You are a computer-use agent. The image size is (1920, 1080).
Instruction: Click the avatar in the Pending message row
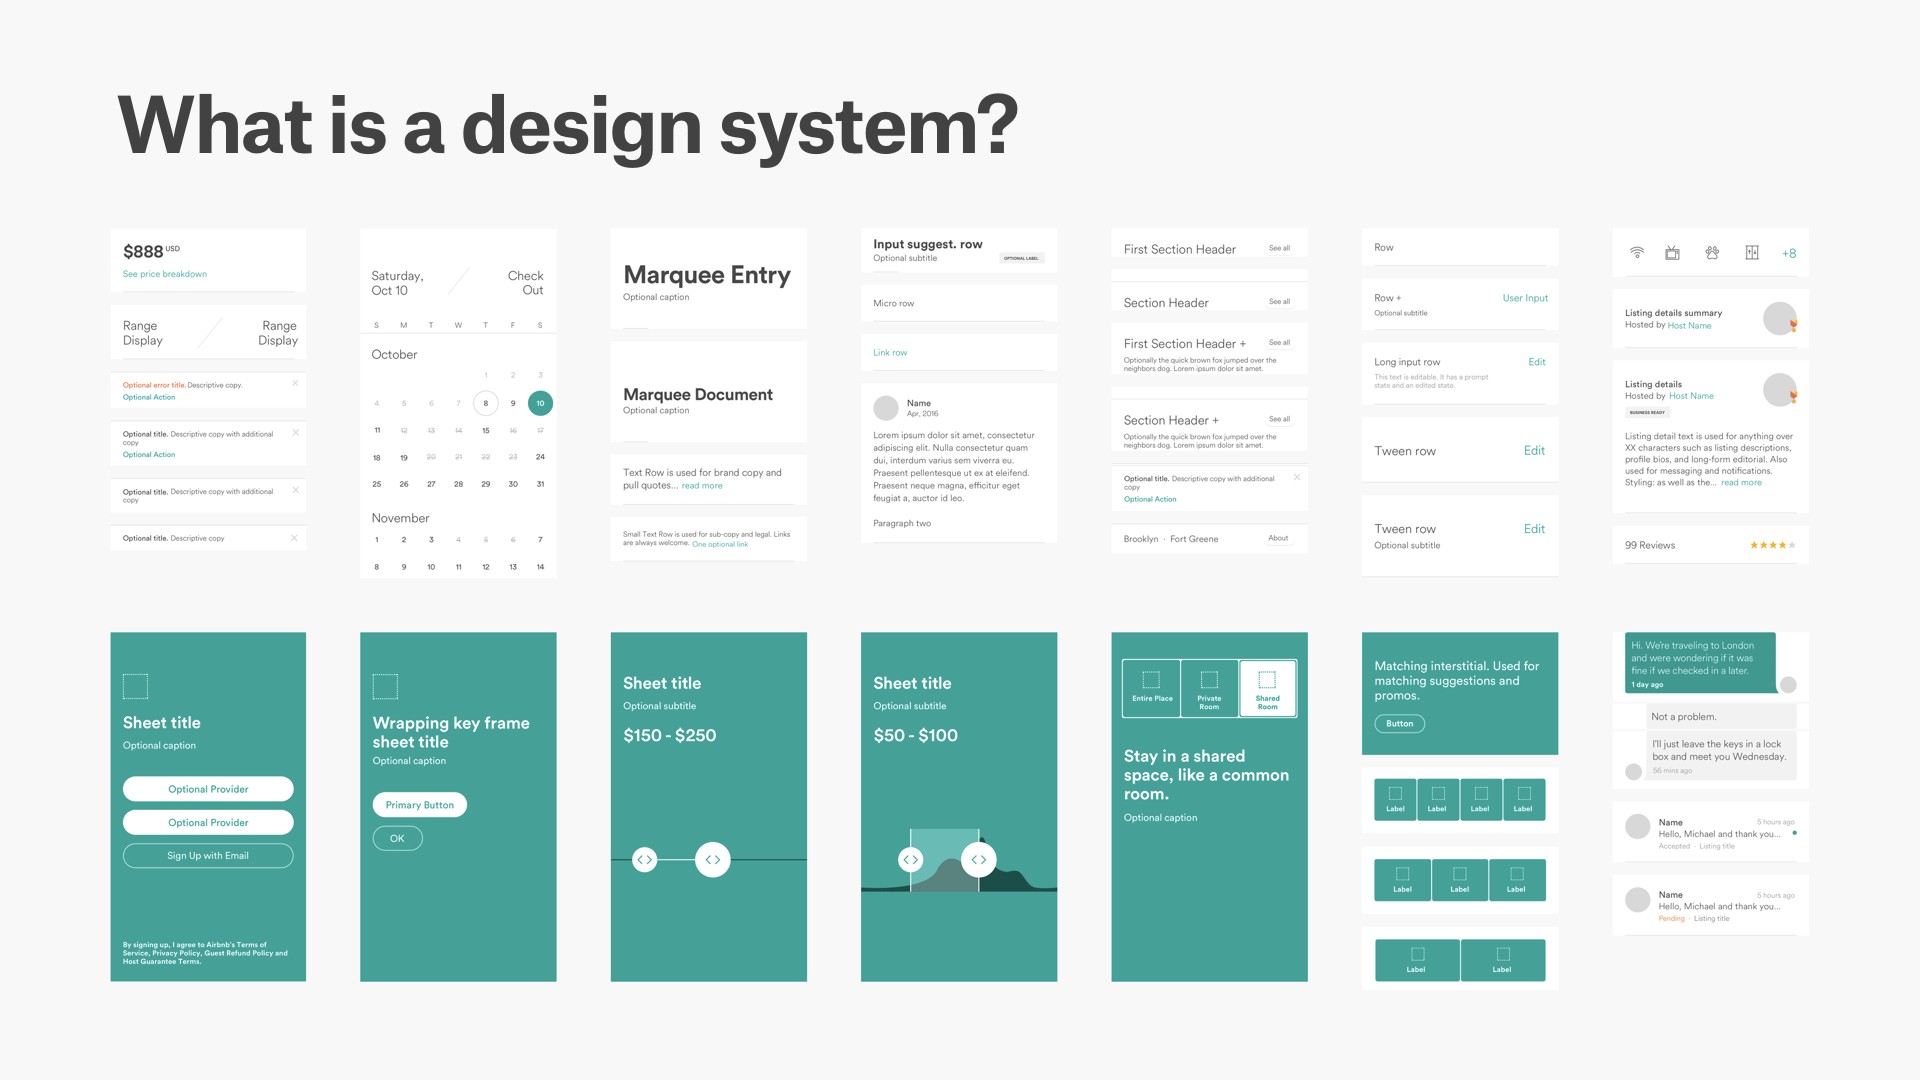click(x=1637, y=900)
